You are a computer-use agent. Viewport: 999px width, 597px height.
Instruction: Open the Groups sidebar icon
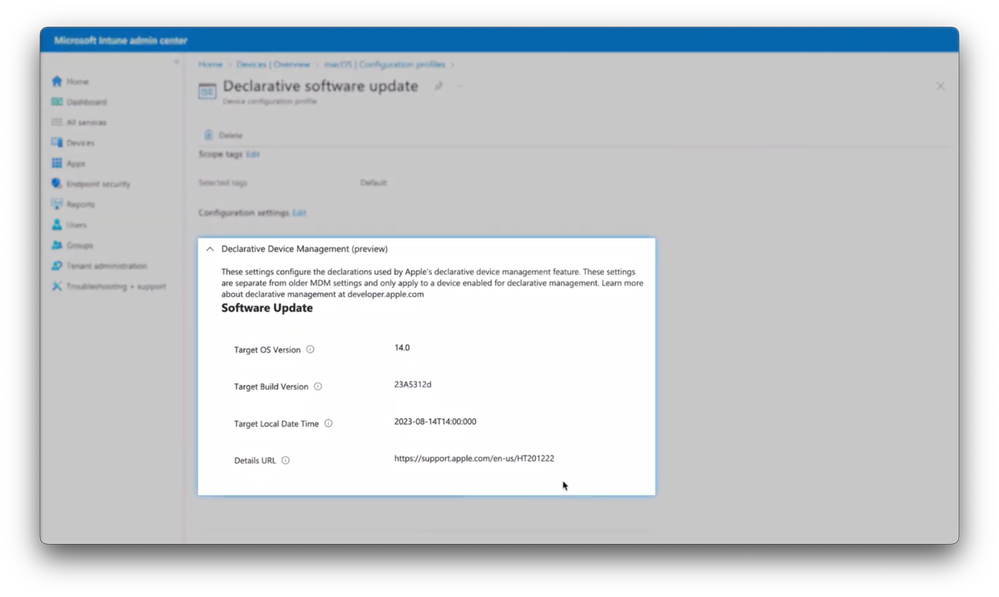(57, 245)
